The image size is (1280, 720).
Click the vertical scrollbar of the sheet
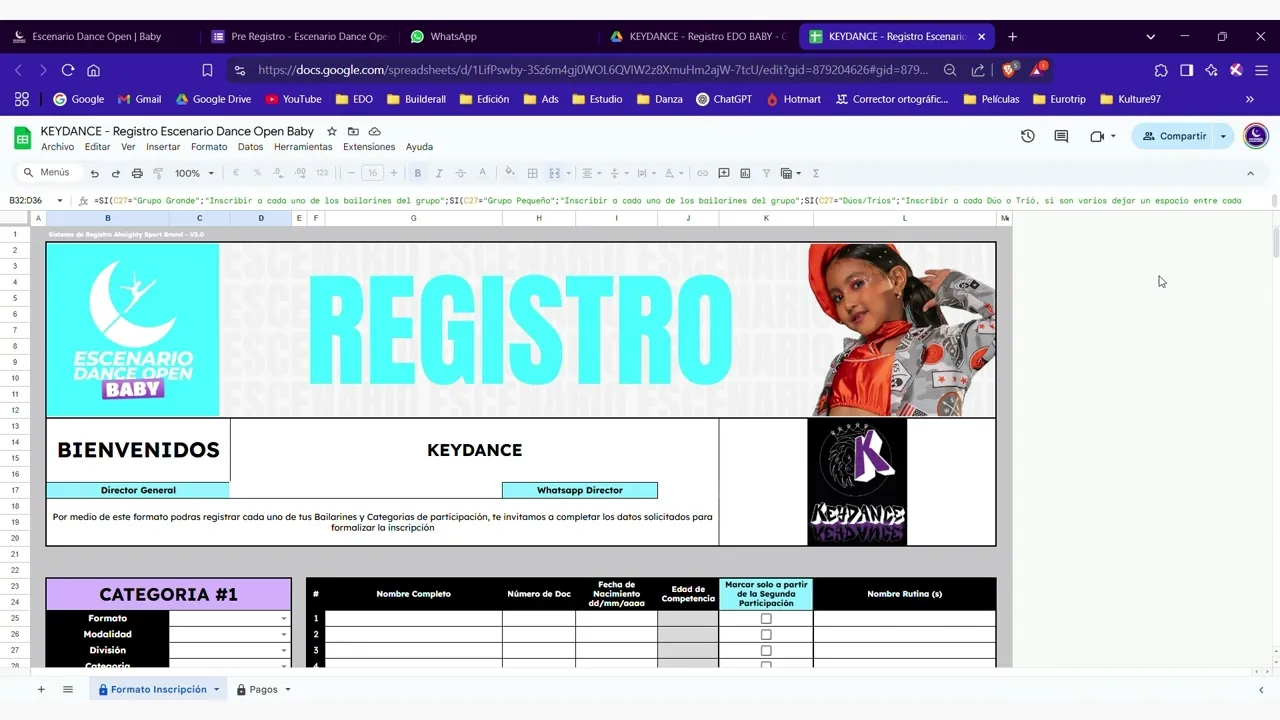point(1275,243)
